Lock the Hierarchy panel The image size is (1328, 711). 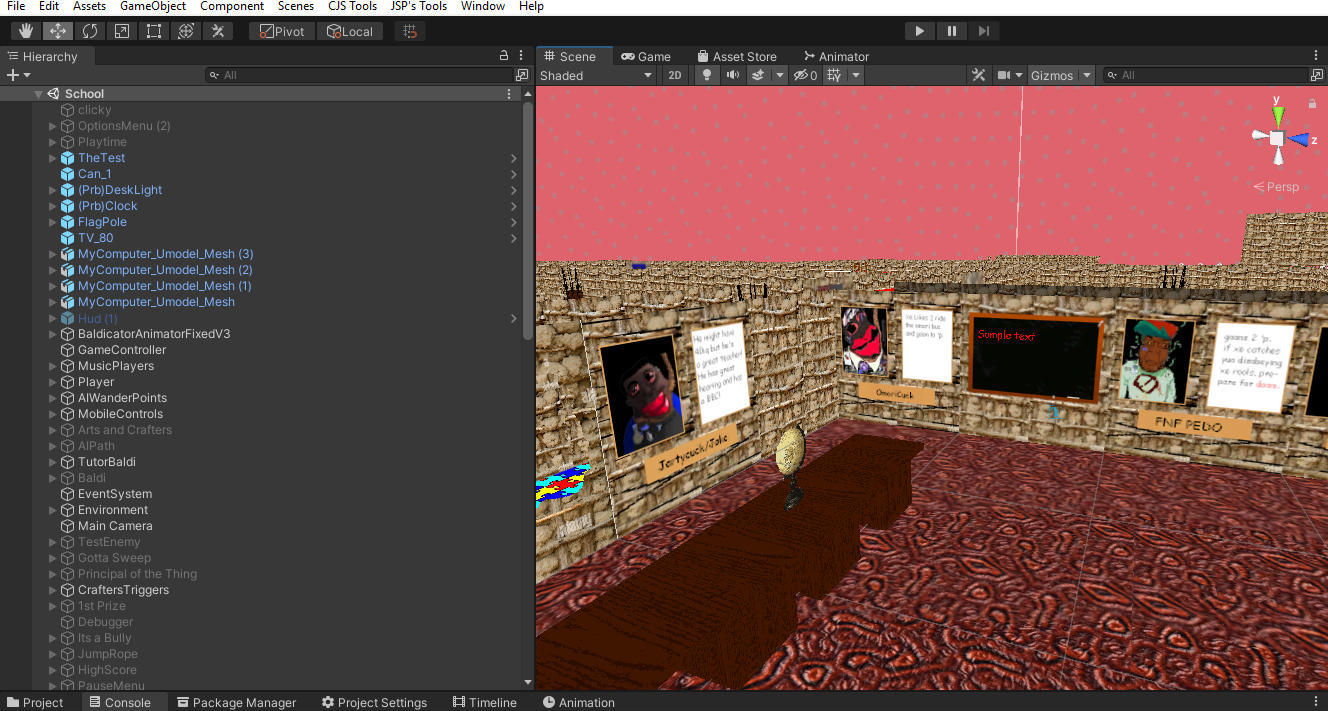pos(504,56)
